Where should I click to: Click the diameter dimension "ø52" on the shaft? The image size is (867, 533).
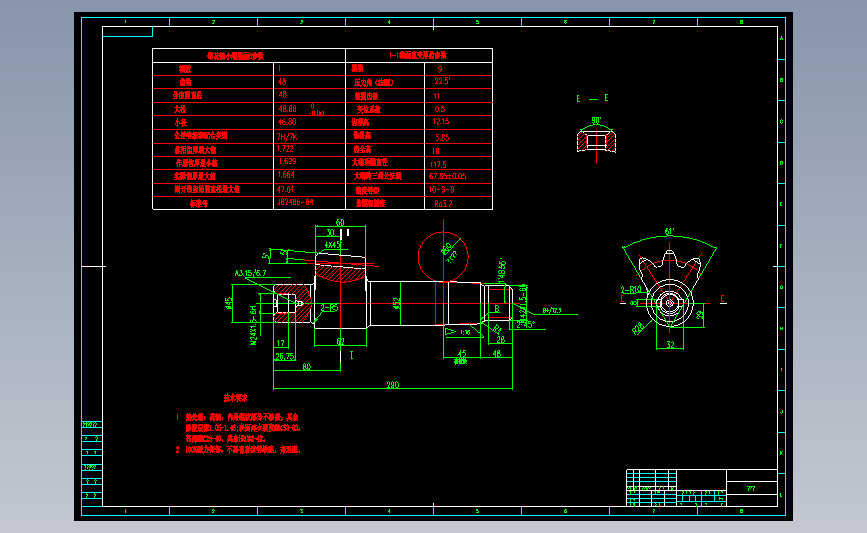(x=396, y=304)
